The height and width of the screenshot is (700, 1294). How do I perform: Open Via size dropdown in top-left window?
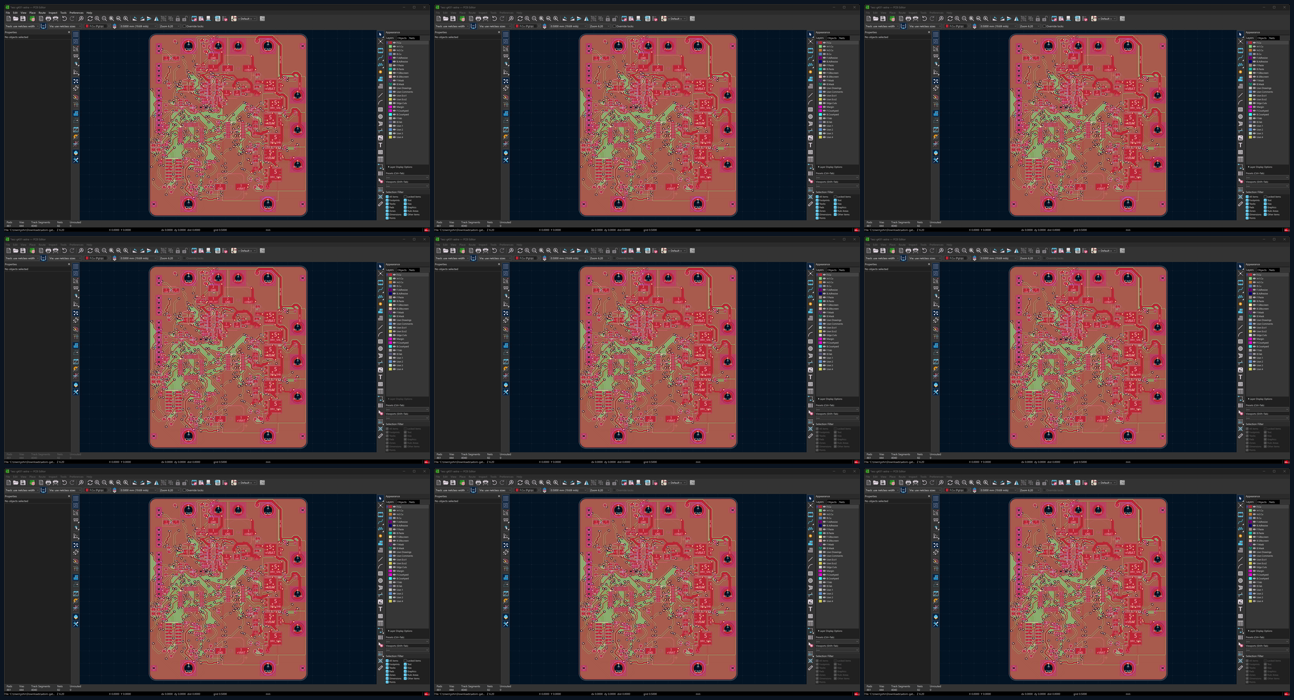[65, 26]
